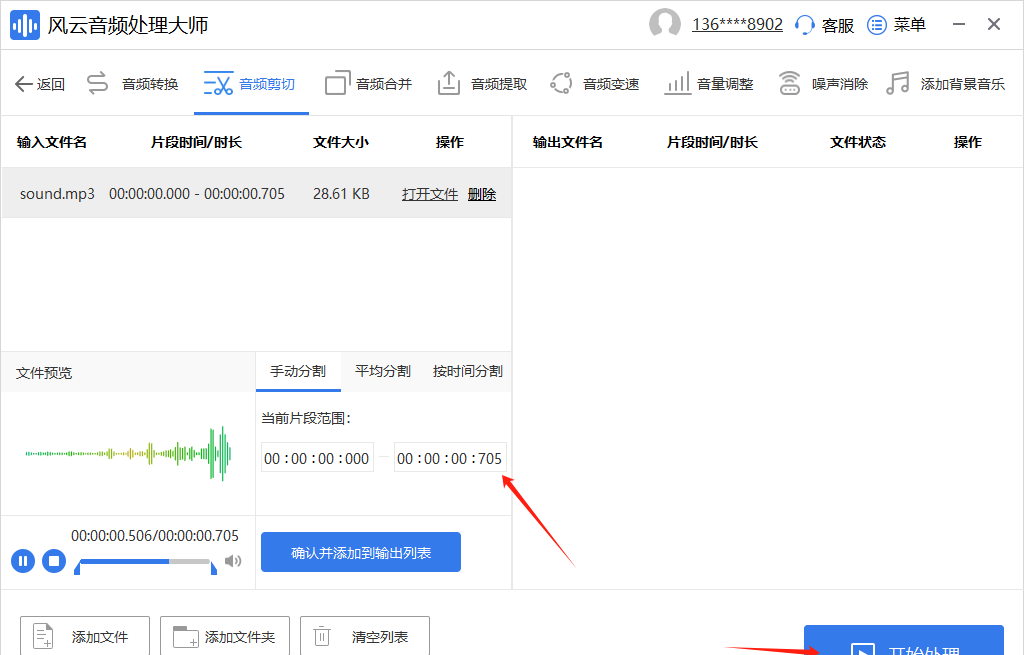Switch to the 手动分割 tab

pyautogui.click(x=298, y=372)
